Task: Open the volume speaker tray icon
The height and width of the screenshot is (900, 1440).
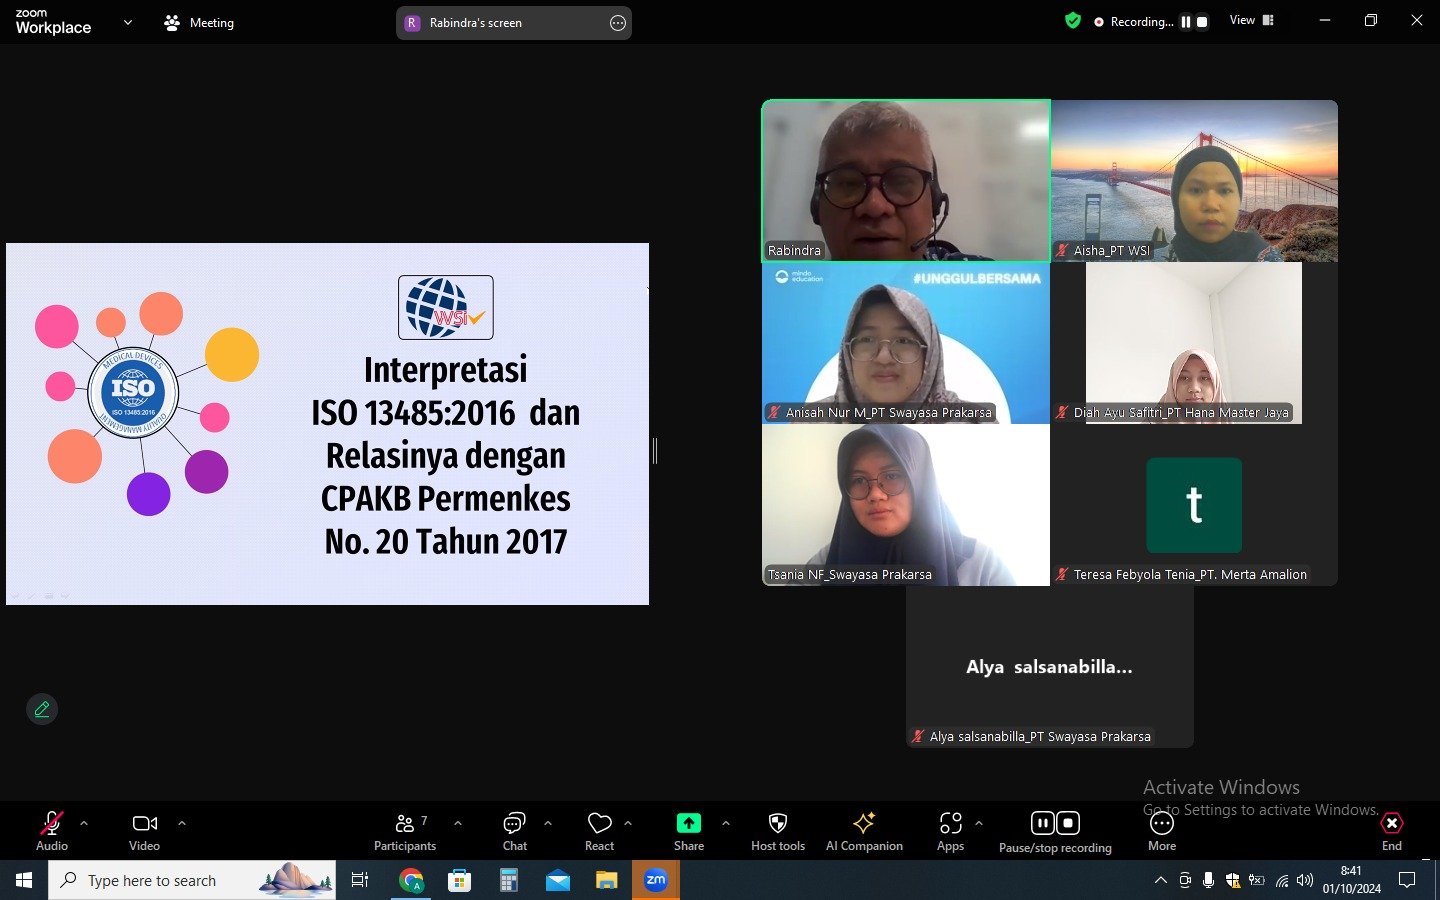Action: click(1305, 880)
